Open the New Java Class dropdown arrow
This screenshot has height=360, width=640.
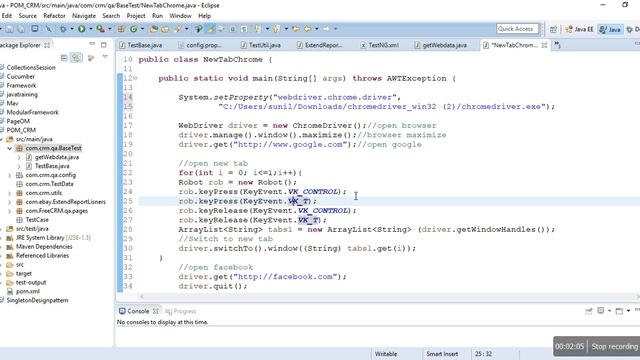[142, 29]
